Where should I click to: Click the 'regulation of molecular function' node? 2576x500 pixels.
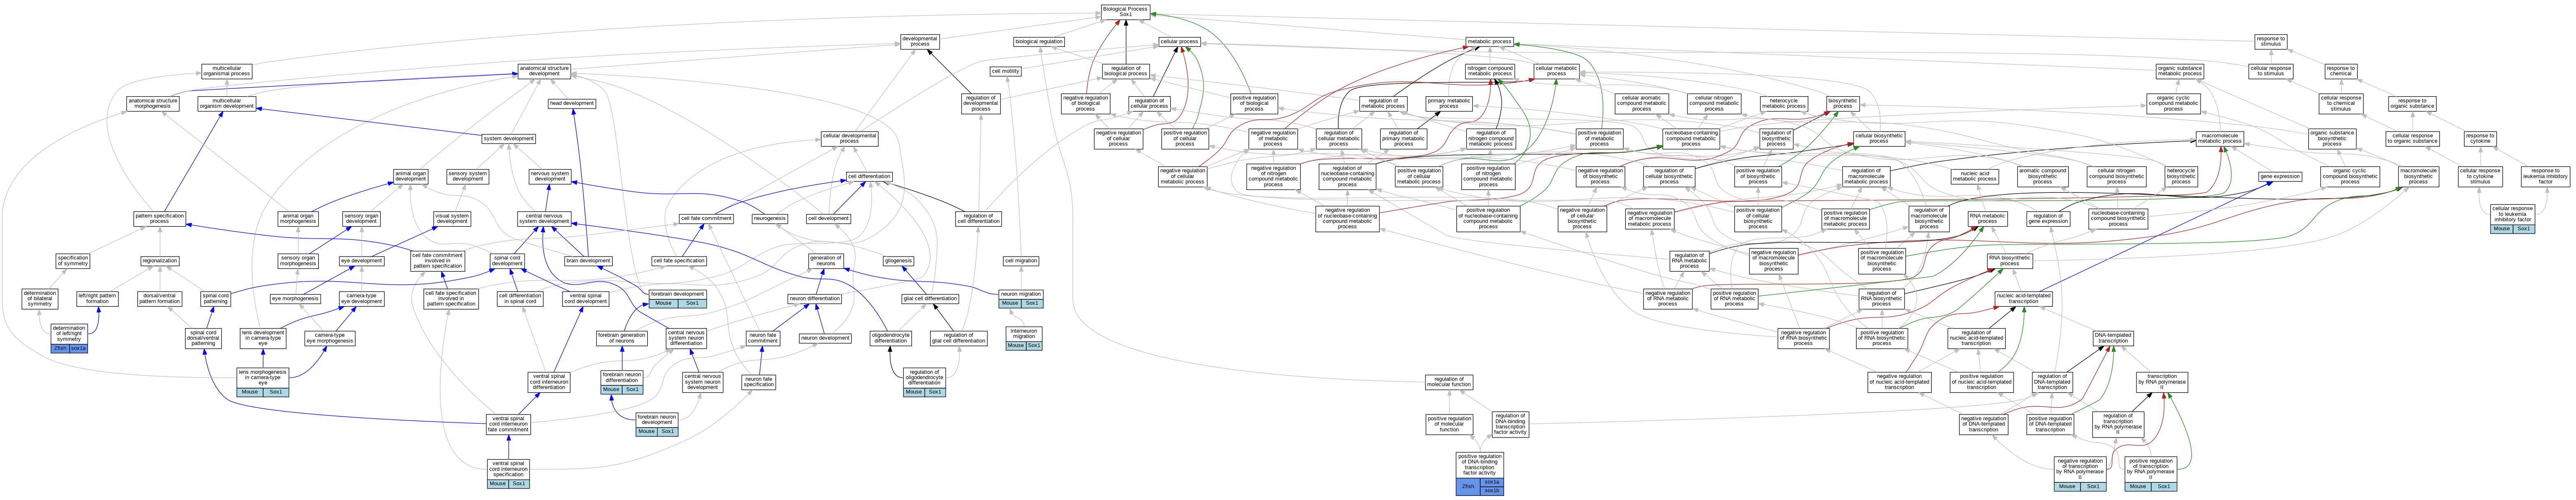pyautogui.click(x=1448, y=381)
